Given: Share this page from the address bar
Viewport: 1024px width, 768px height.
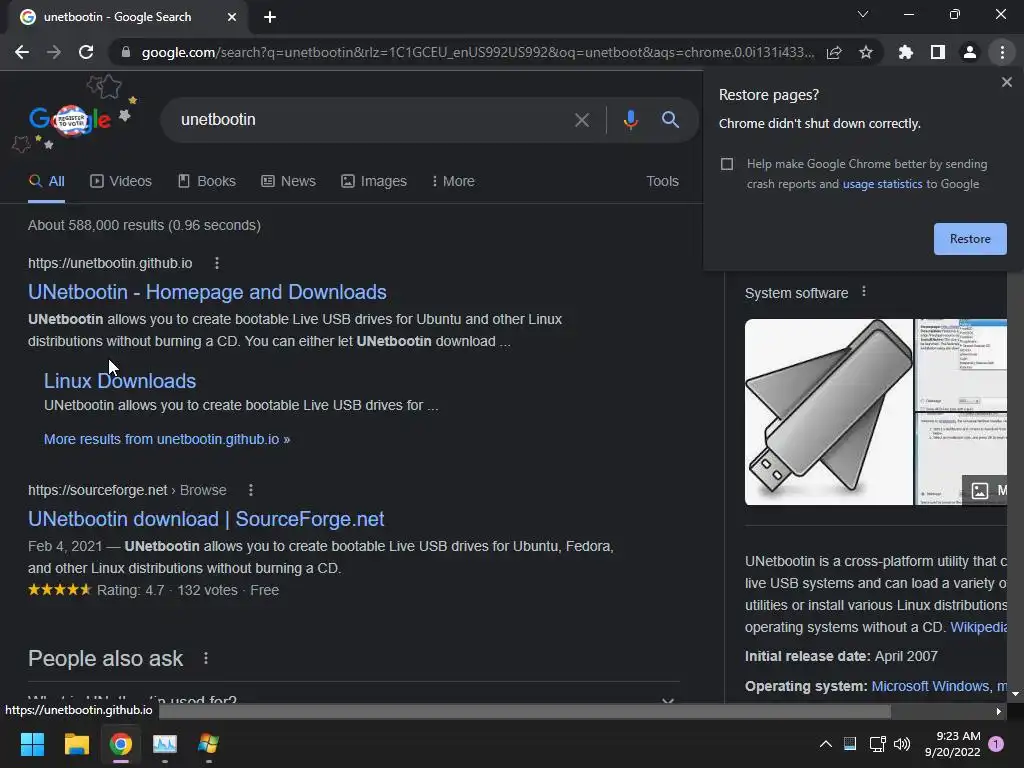Looking at the screenshot, I should 834,52.
